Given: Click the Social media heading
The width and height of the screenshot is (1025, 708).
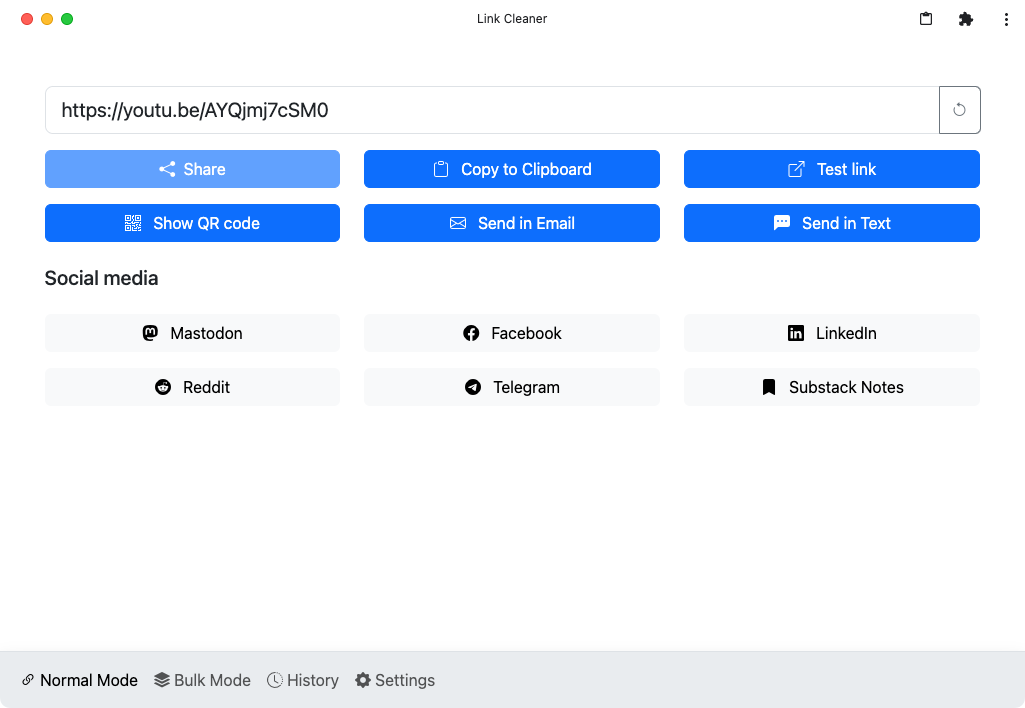Looking at the screenshot, I should click(x=101, y=278).
